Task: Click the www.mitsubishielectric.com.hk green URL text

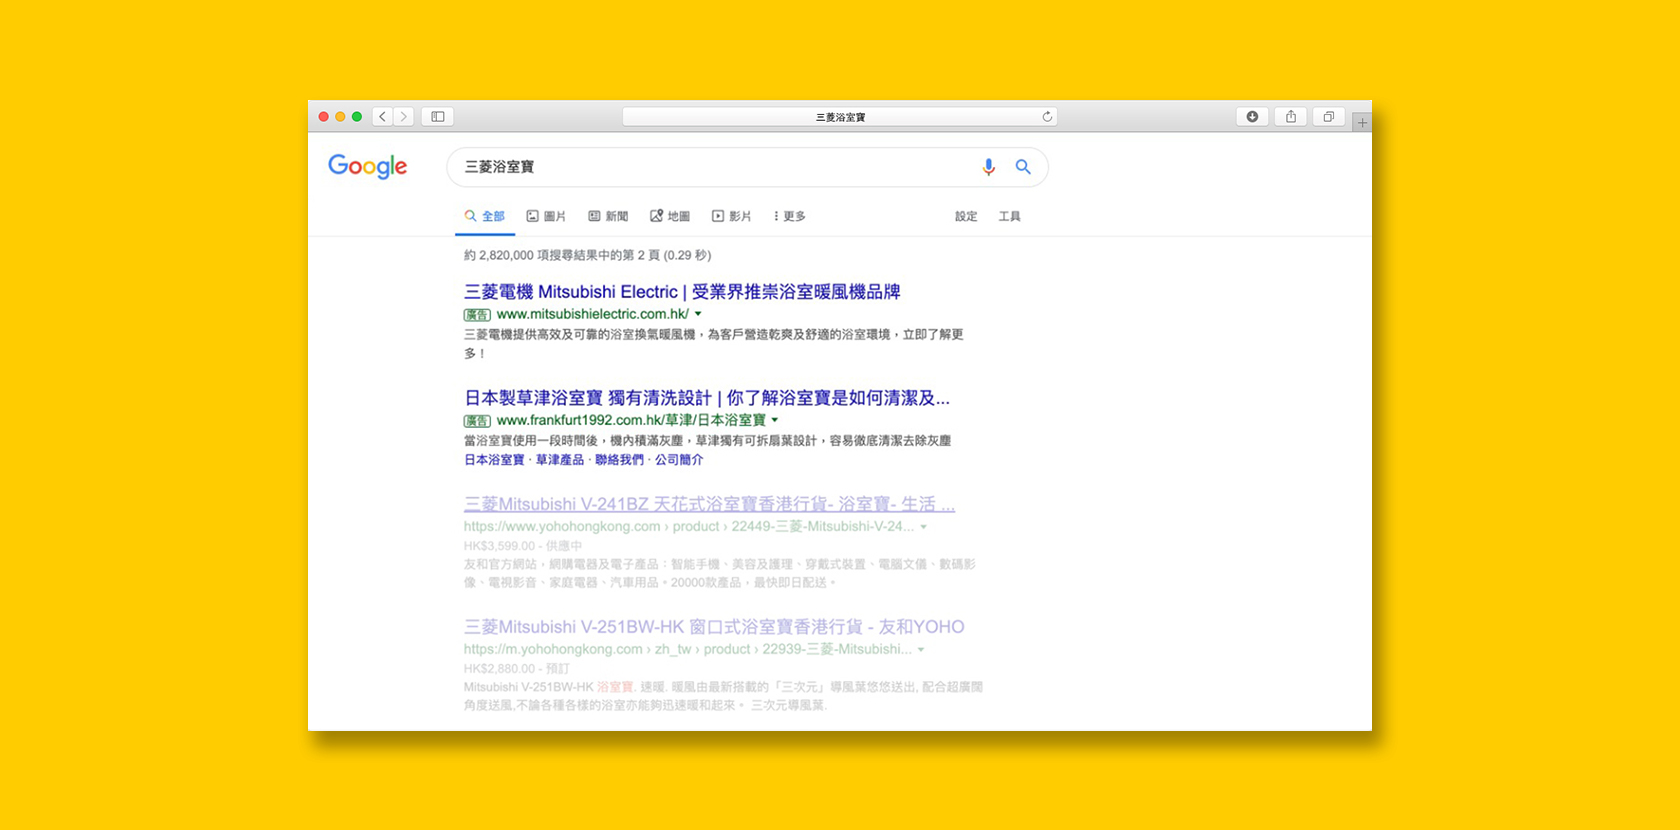Action: click(592, 314)
